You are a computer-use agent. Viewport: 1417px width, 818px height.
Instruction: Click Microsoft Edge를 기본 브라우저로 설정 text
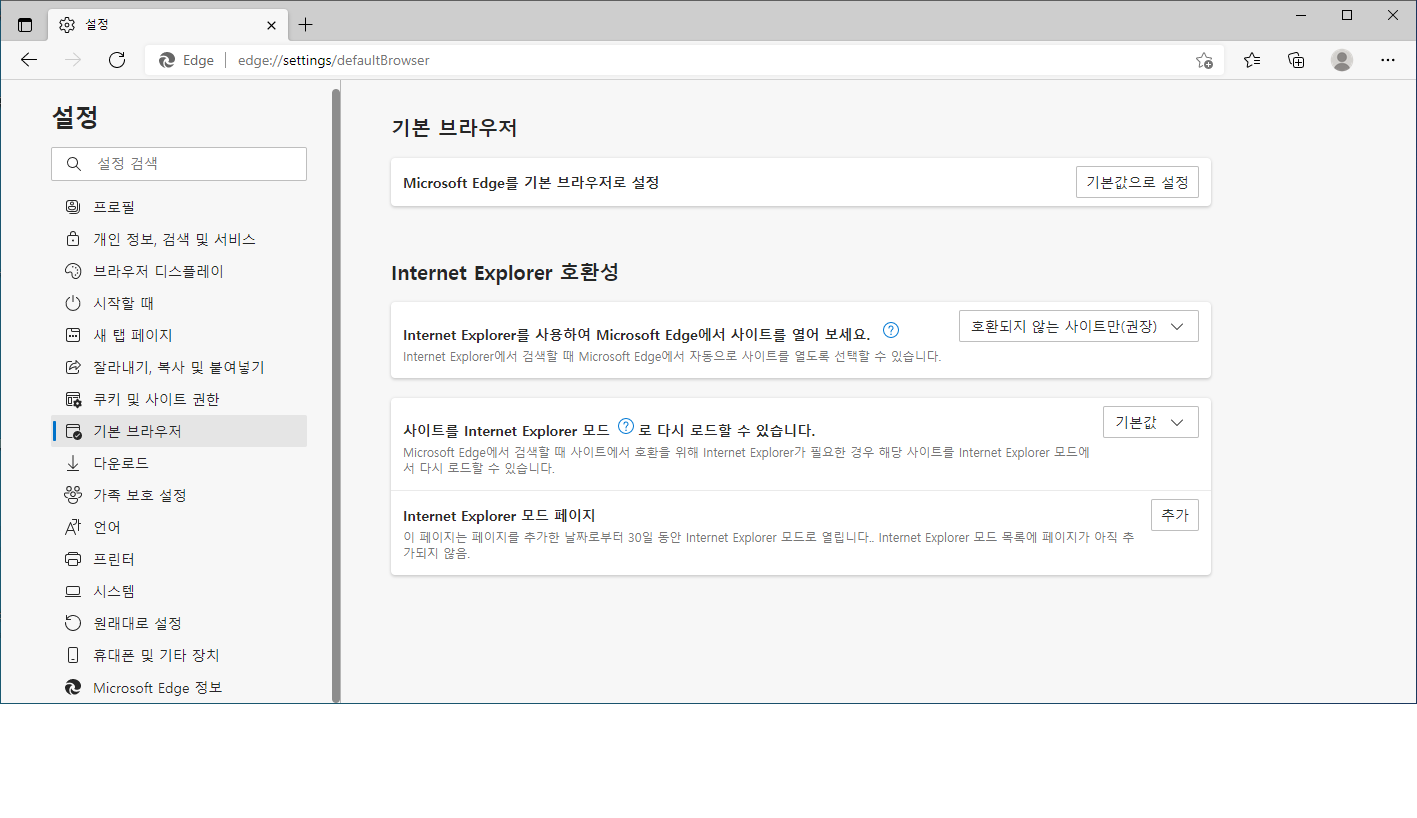pyautogui.click(x=531, y=183)
